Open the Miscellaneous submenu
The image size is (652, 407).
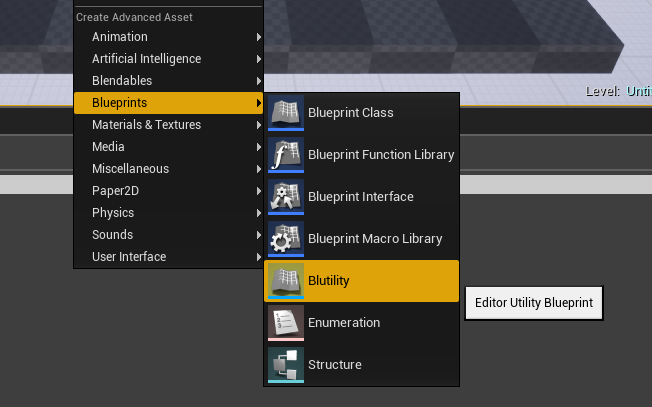pyautogui.click(x=168, y=169)
